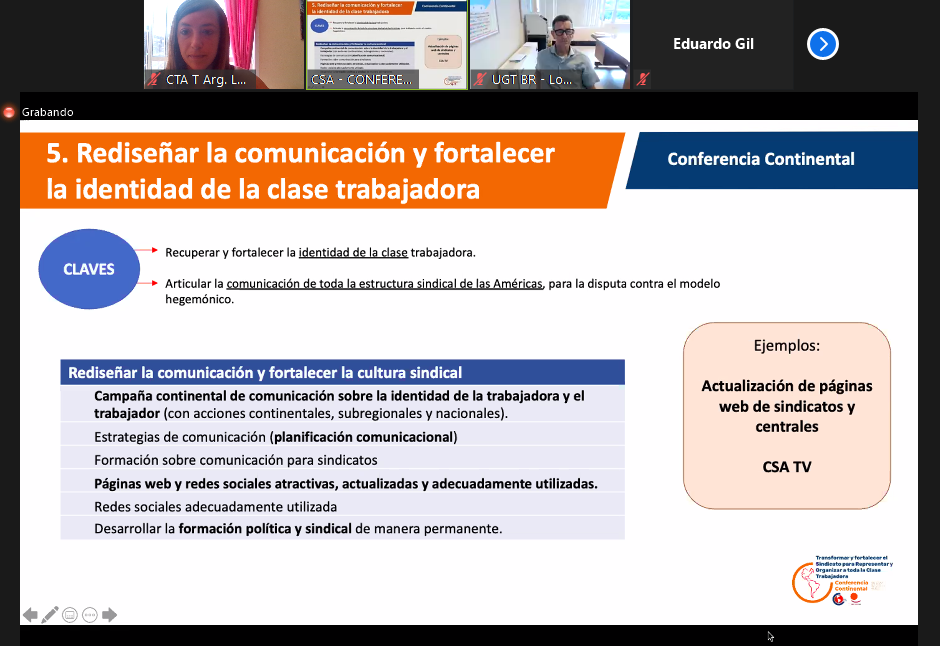This screenshot has height=646, width=940.
Task: Select the CTA T Arg participant video
Action: click(224, 40)
